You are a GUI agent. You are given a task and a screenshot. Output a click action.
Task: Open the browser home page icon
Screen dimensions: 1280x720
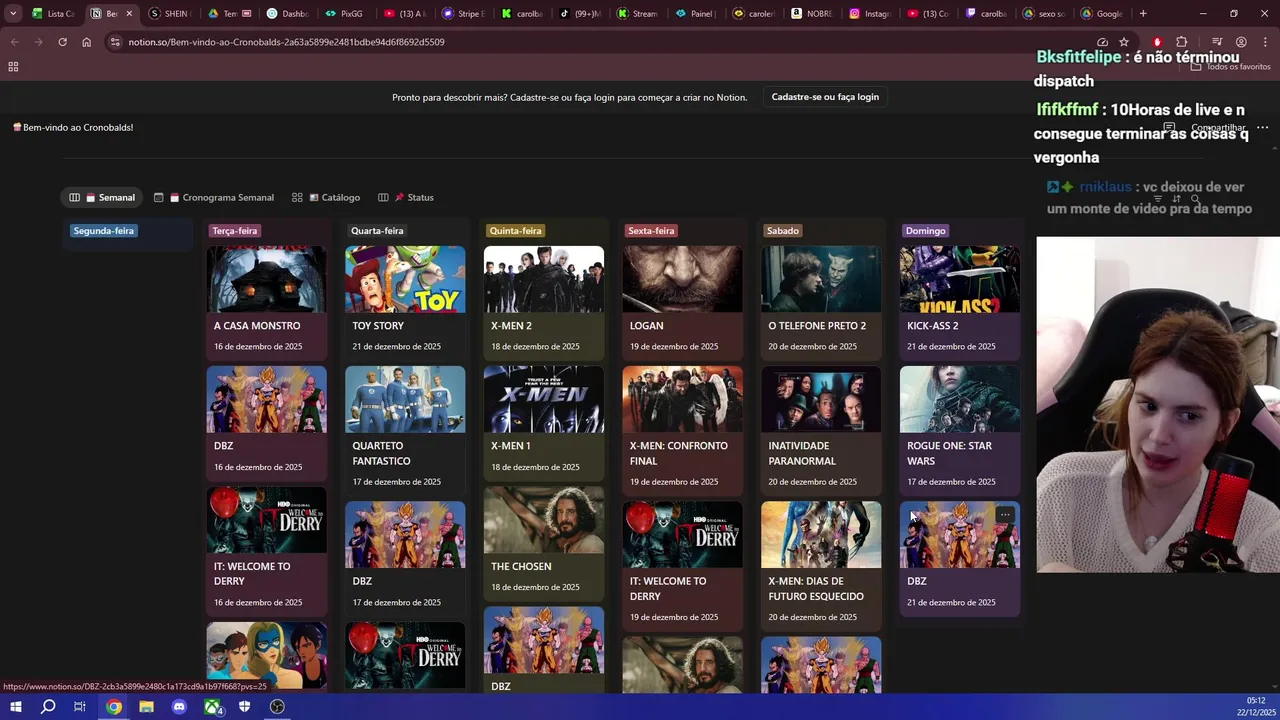pos(86,42)
